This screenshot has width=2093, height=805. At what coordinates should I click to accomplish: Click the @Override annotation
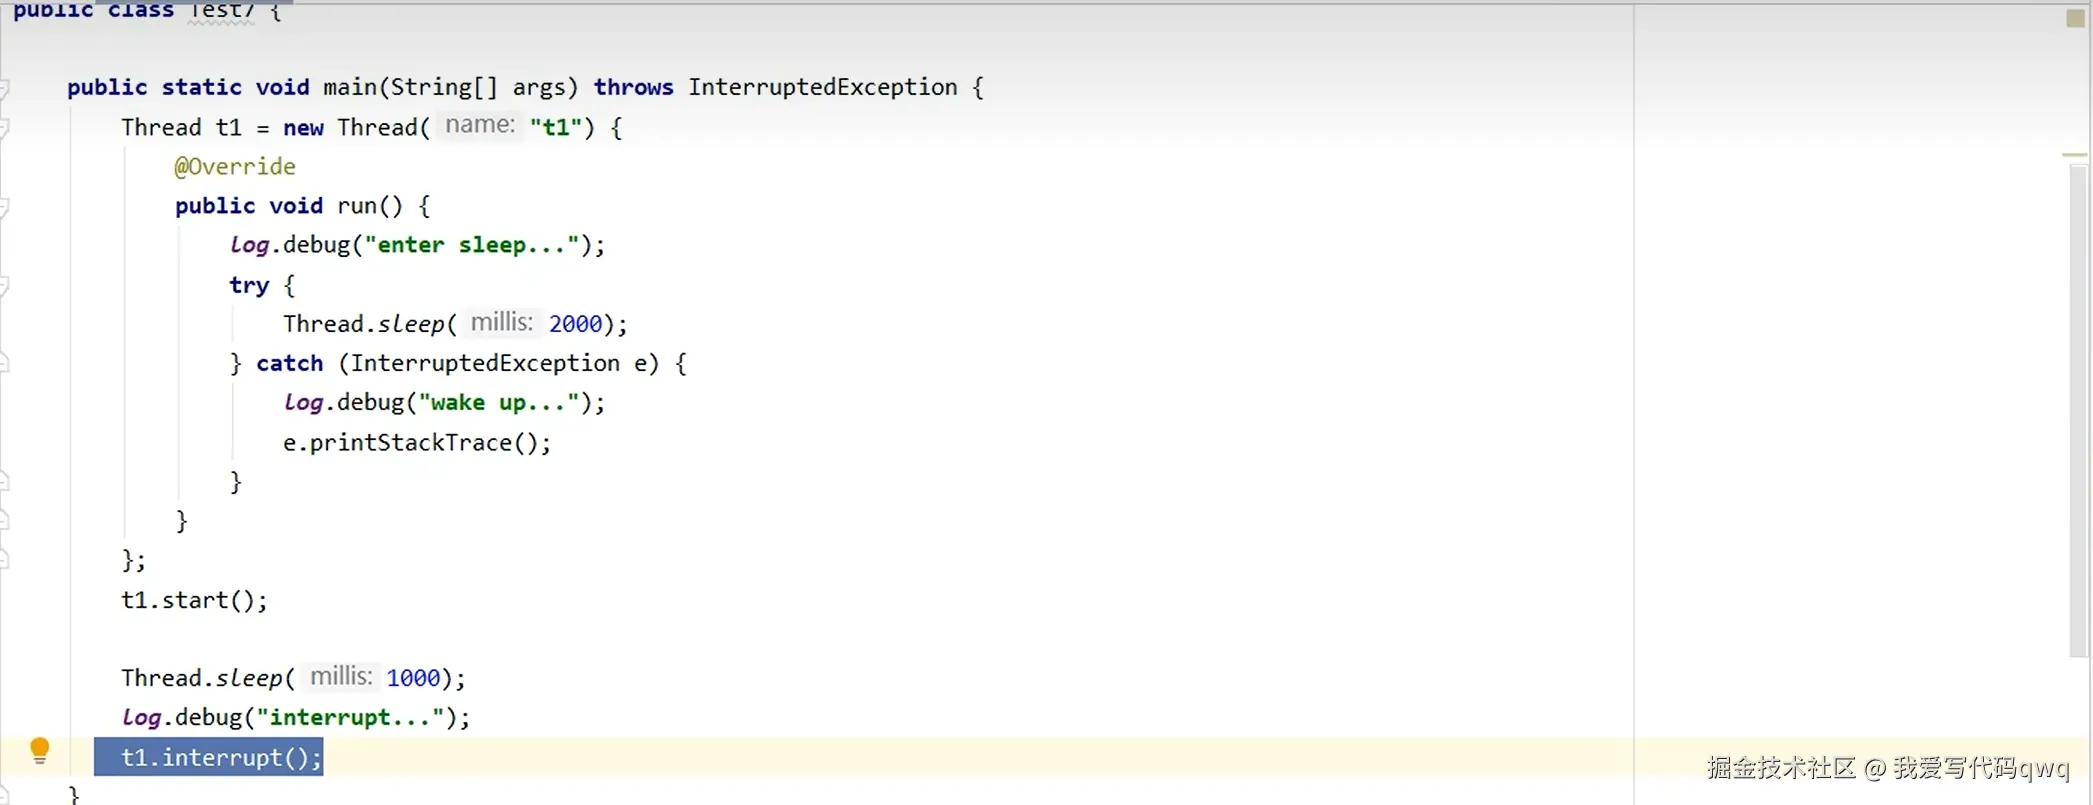coord(235,167)
